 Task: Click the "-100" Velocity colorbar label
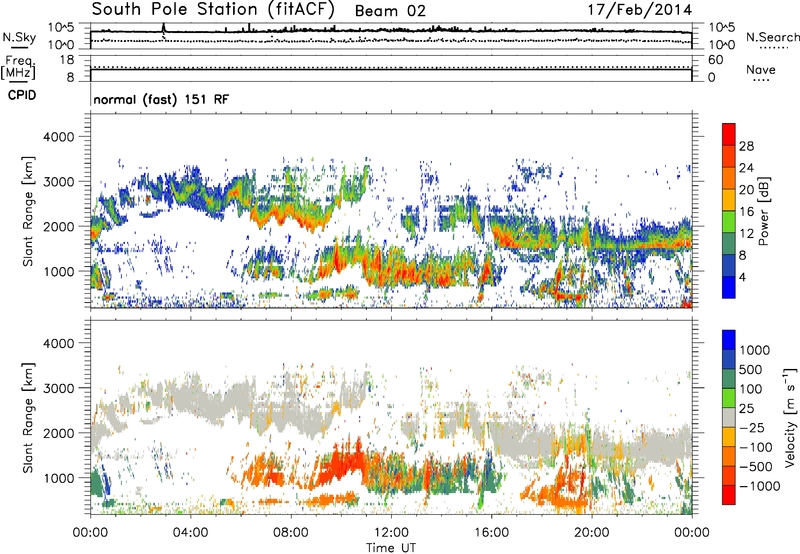tap(756, 447)
